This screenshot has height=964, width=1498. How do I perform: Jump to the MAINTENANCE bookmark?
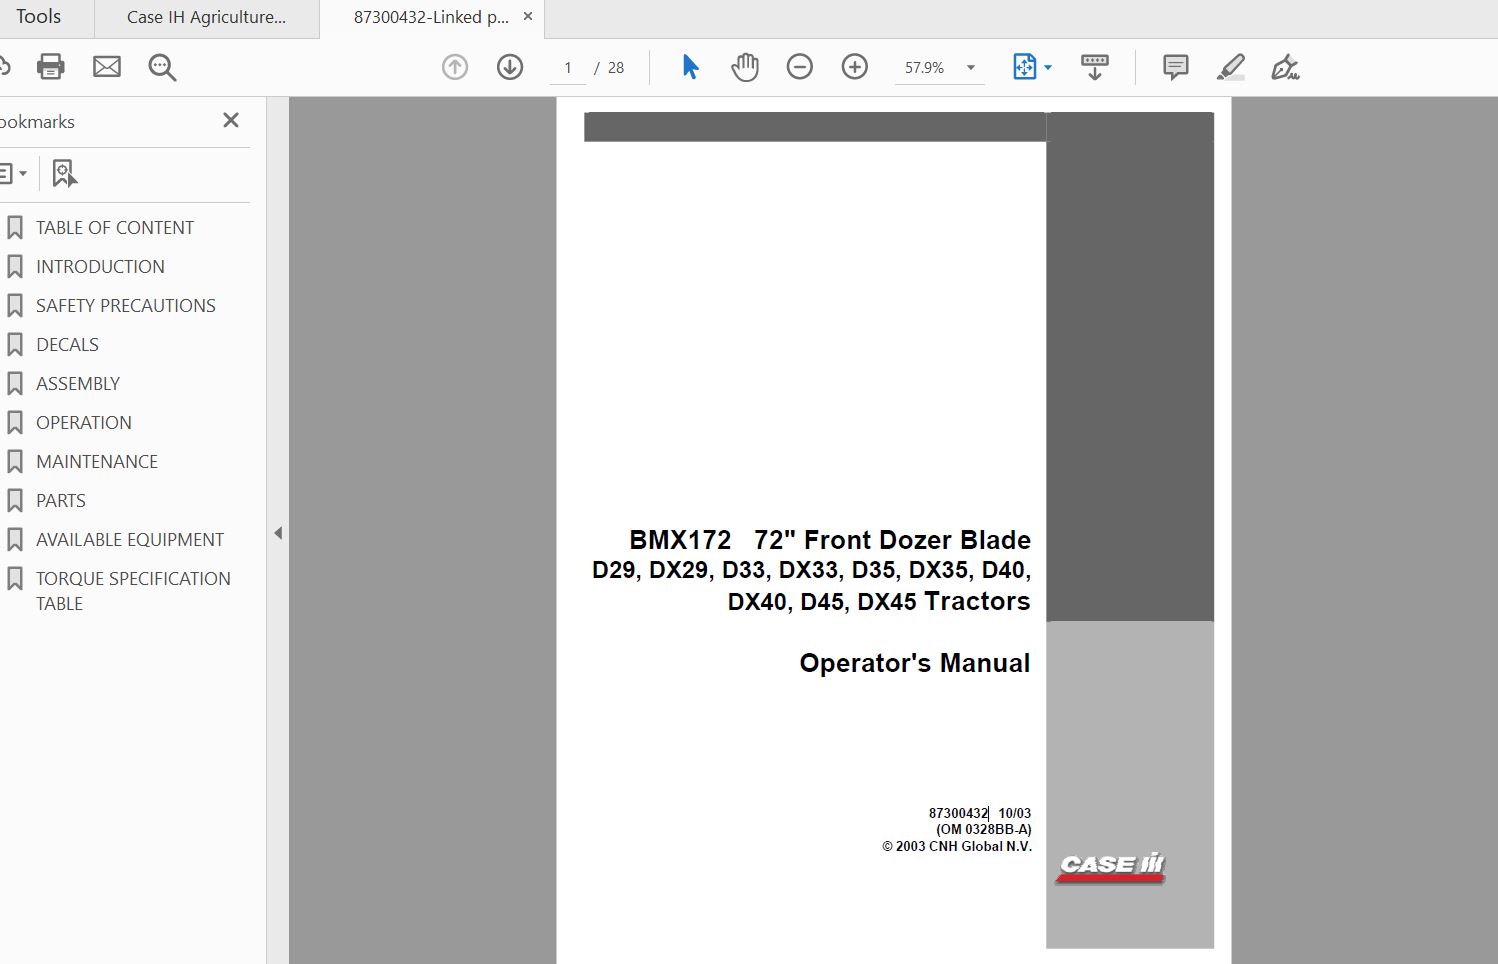pyautogui.click(x=97, y=462)
